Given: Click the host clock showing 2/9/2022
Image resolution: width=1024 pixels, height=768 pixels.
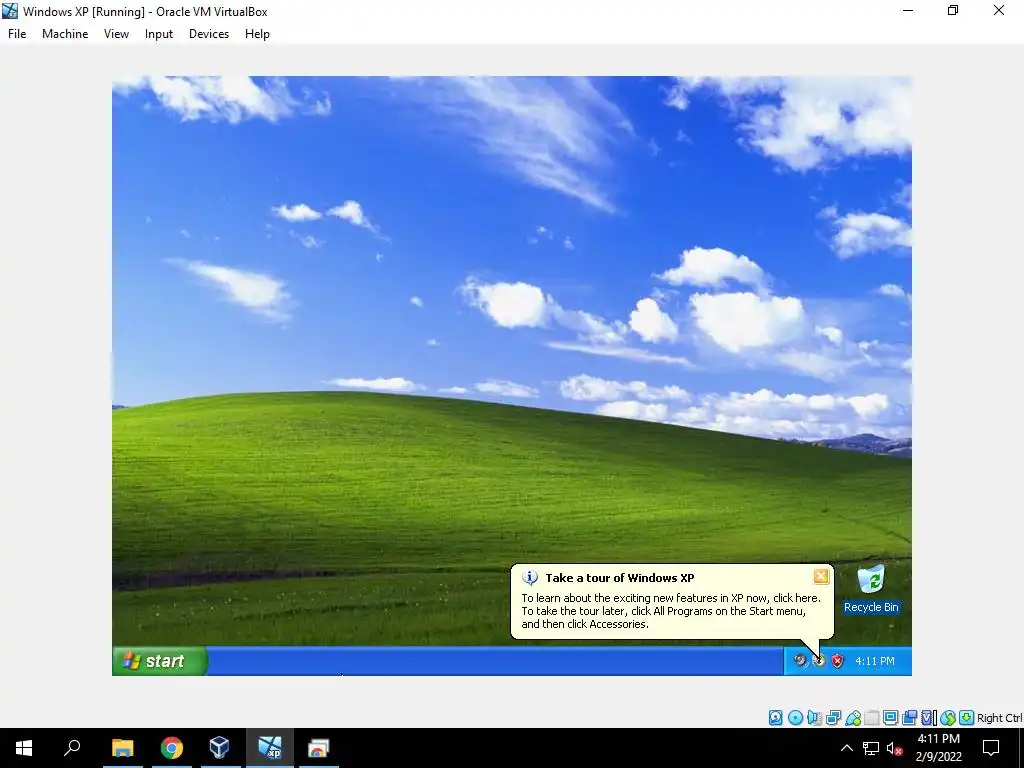Looking at the screenshot, I should coord(938,748).
